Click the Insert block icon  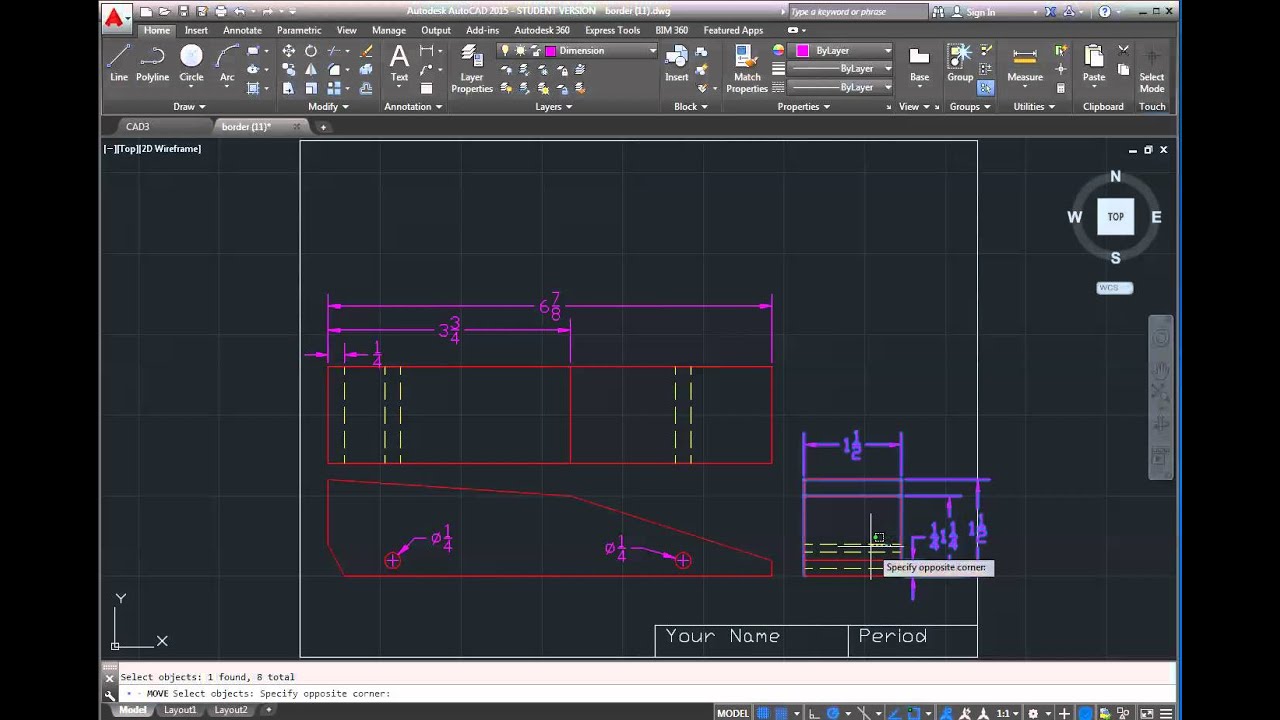677,62
